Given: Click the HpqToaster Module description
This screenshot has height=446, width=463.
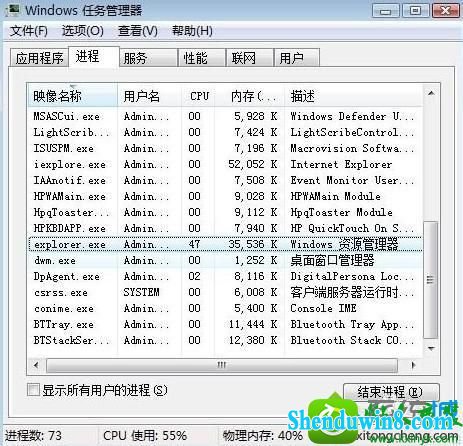Looking at the screenshot, I should [x=341, y=212].
